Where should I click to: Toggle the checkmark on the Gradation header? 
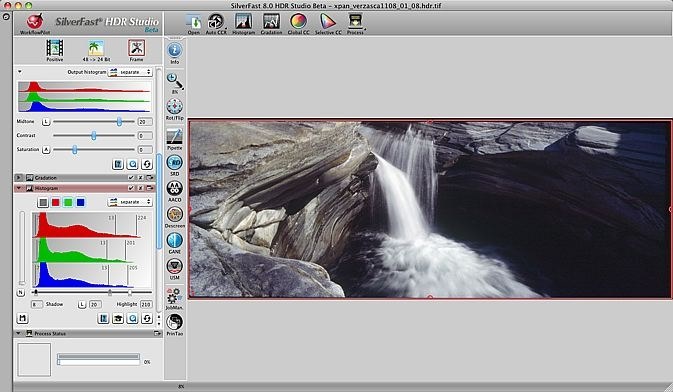[131, 178]
